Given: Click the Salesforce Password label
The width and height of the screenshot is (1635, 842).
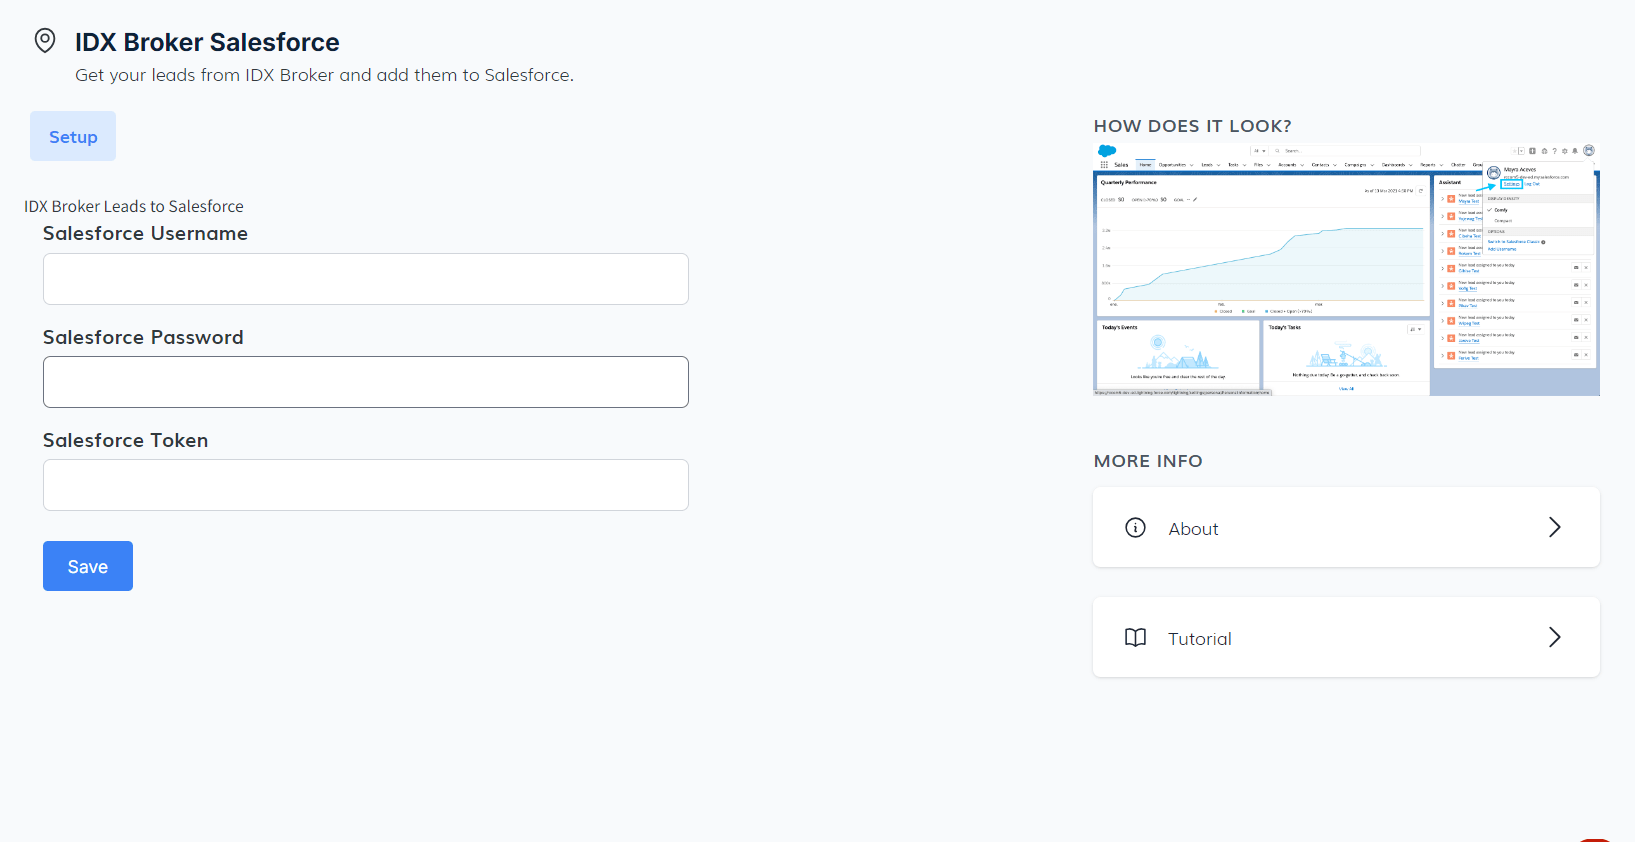Looking at the screenshot, I should coord(143,337).
